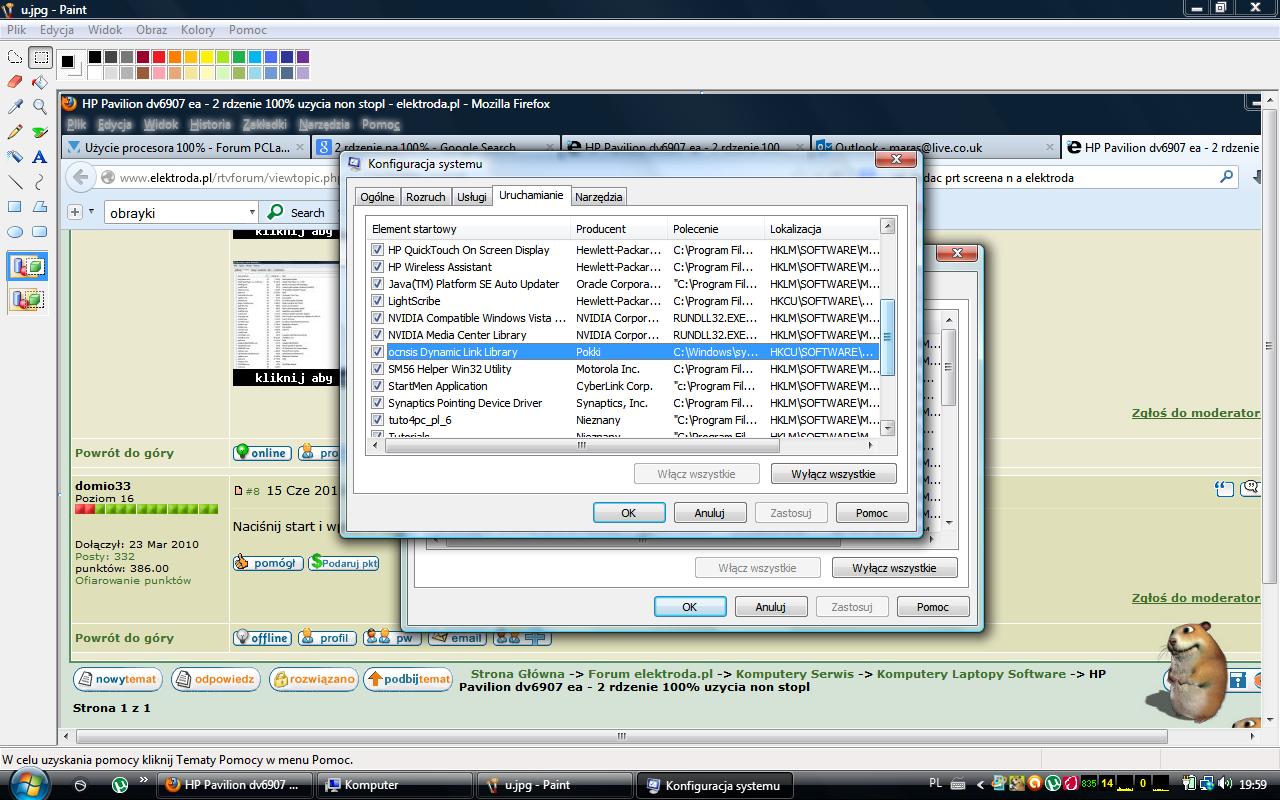Click Pomoc in the front configuration dialog
This screenshot has height=800, width=1280.
(x=872, y=513)
